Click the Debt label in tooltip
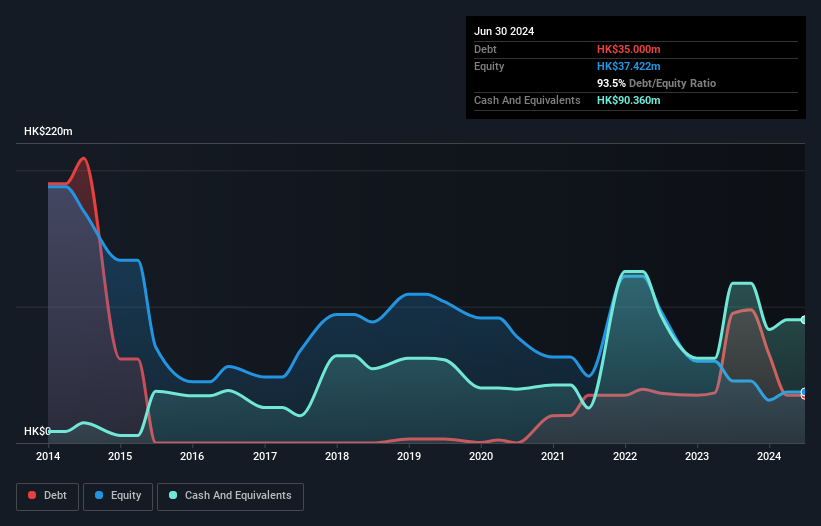The image size is (821, 526). tap(485, 49)
